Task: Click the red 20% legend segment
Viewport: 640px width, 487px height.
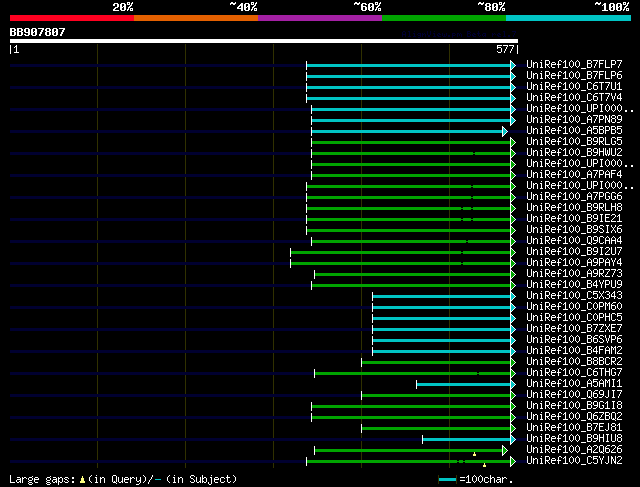Action: coord(72,18)
